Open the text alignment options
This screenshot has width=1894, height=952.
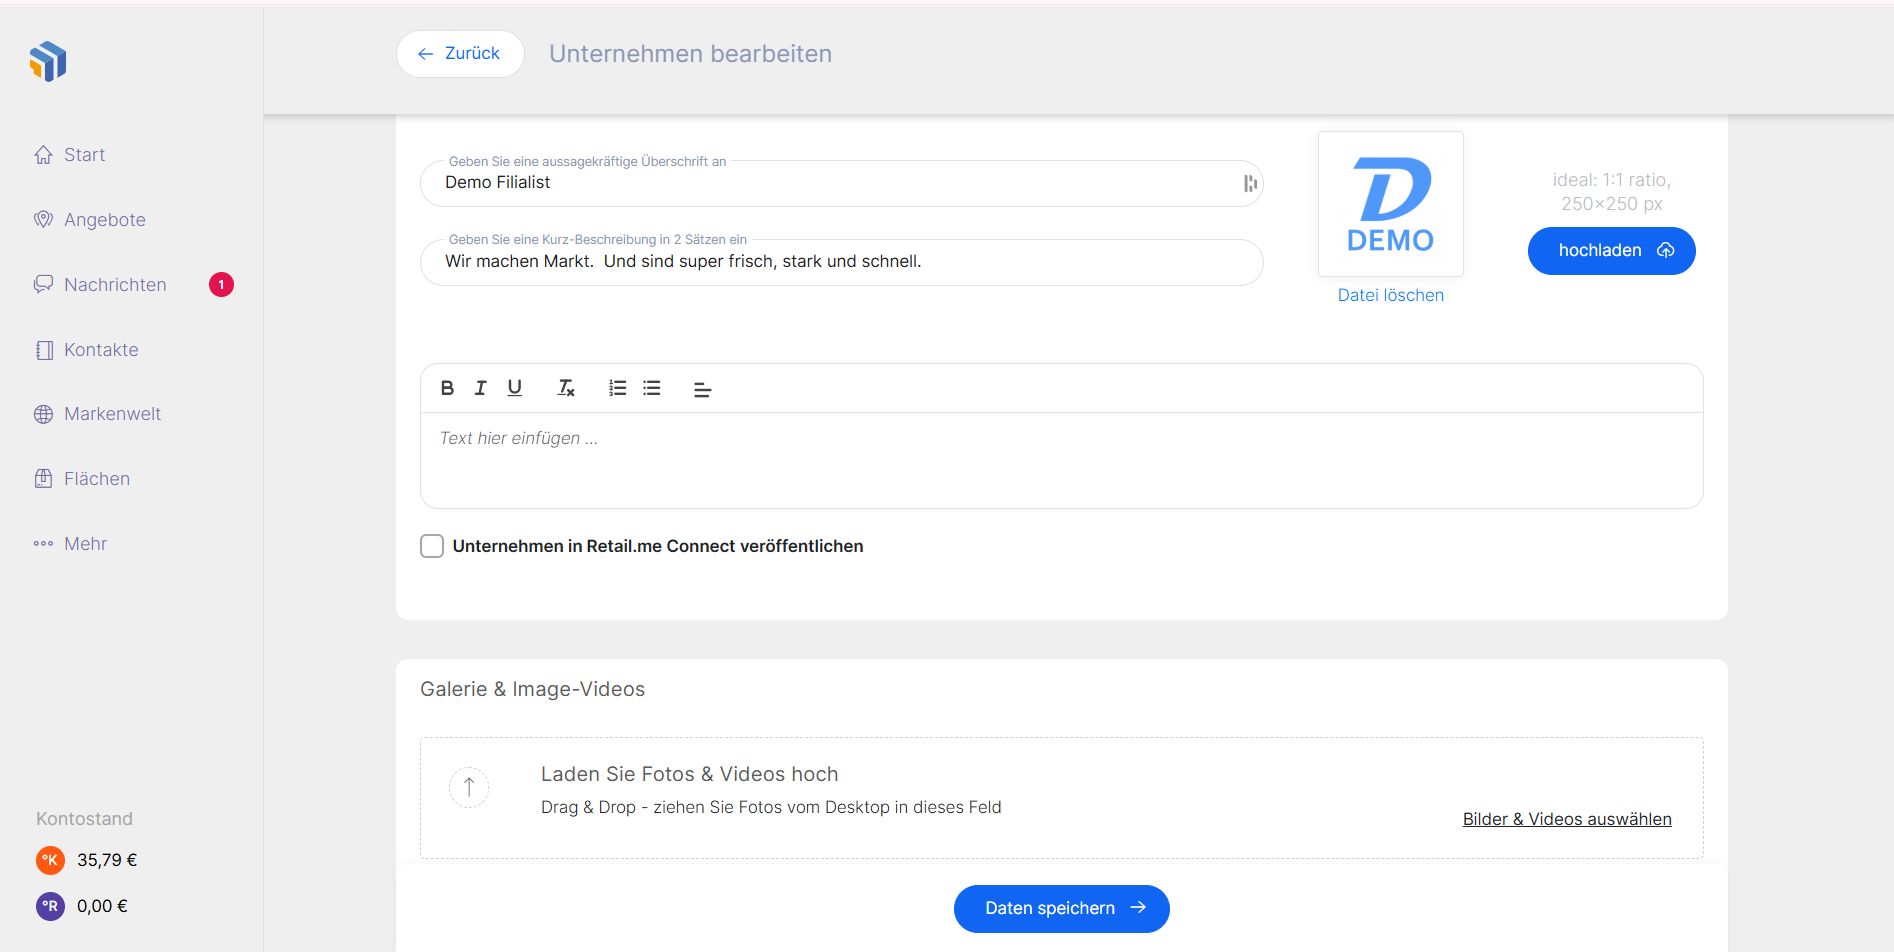click(702, 389)
